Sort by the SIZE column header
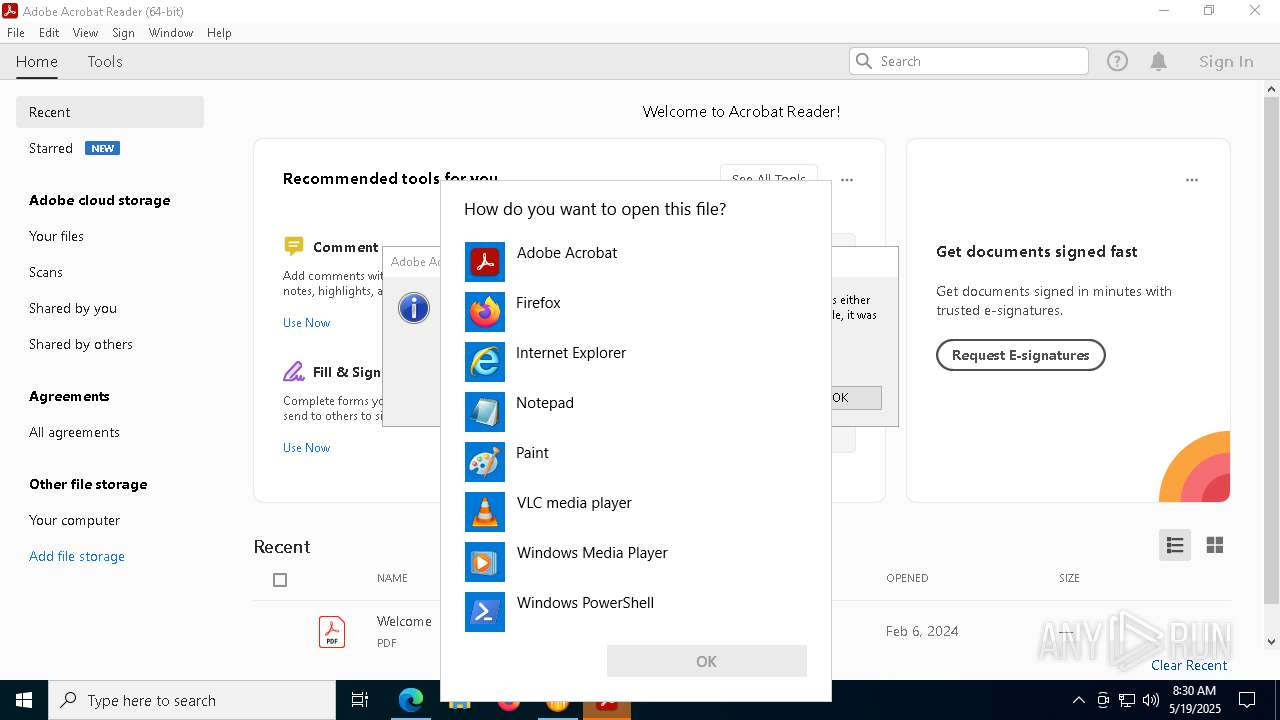Viewport: 1280px width, 720px height. pyautogui.click(x=1069, y=578)
